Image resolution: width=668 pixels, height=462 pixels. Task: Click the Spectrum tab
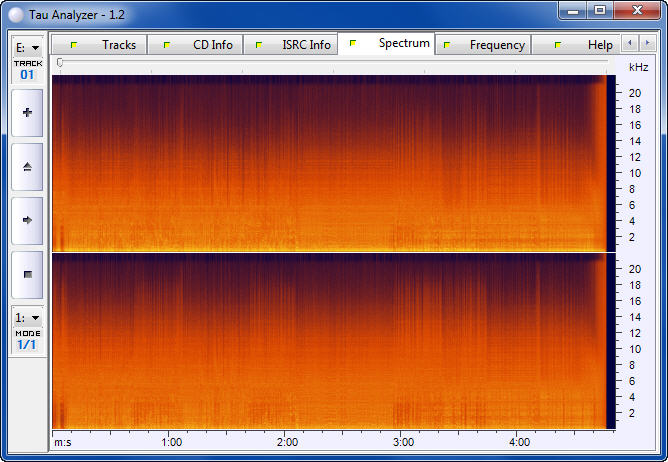click(391, 44)
